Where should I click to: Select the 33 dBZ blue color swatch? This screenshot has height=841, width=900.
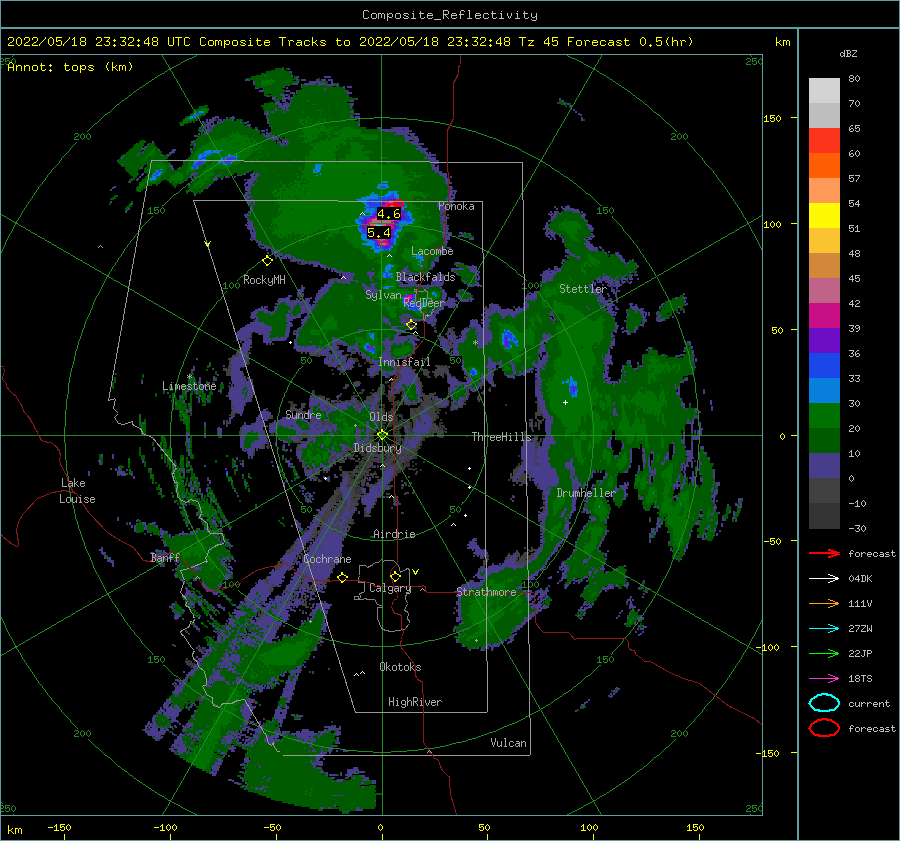(x=824, y=365)
